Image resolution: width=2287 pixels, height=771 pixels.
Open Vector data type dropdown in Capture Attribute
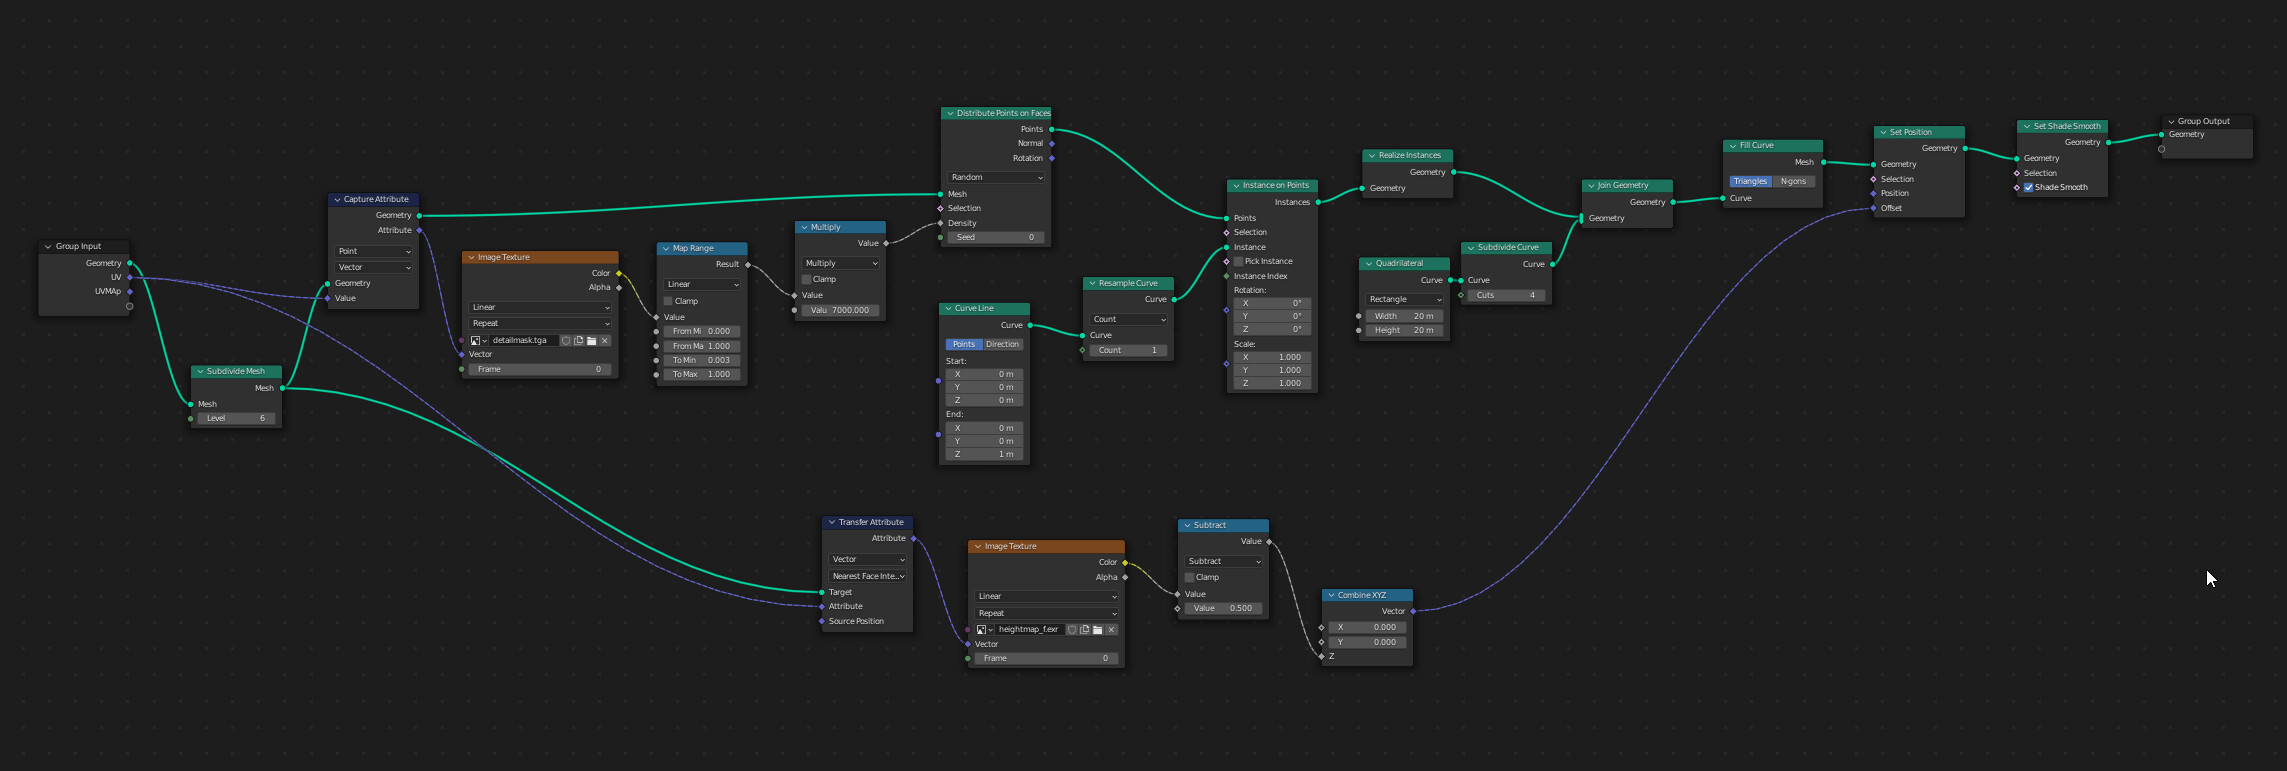pos(374,267)
